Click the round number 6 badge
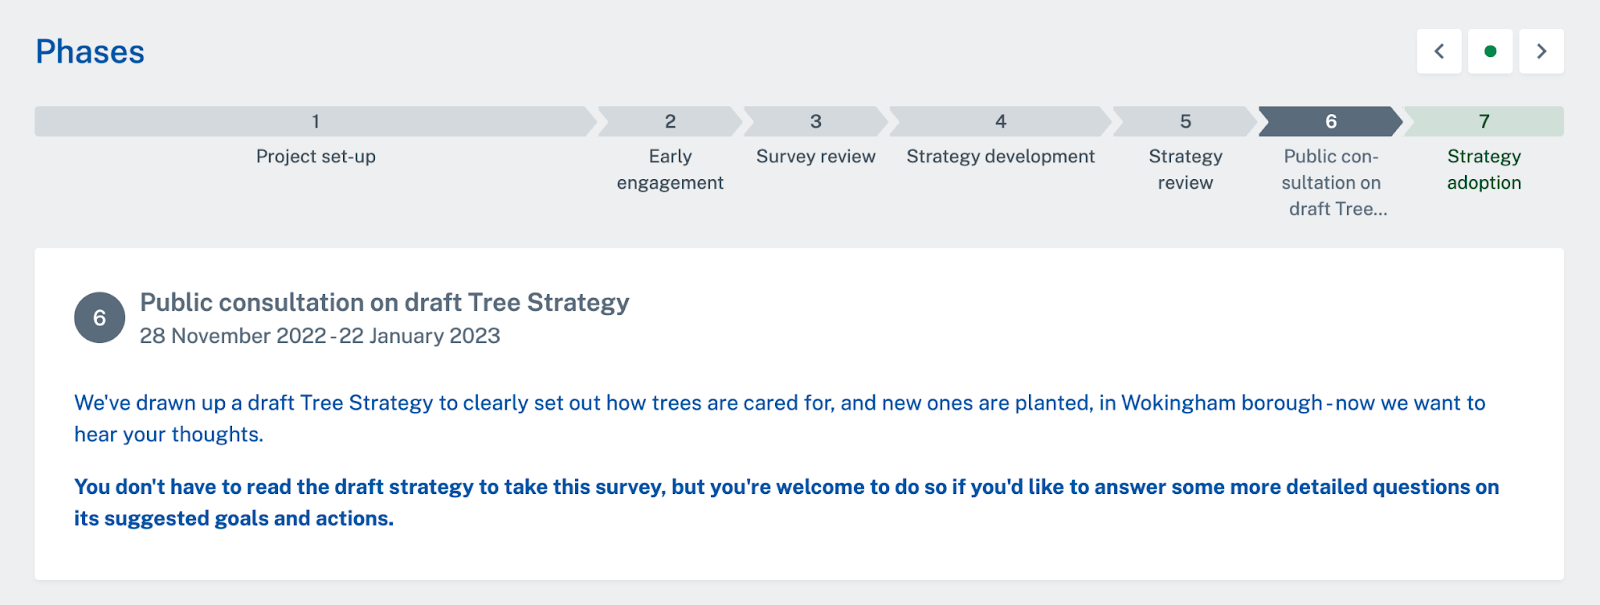The image size is (1600, 605). [x=99, y=318]
